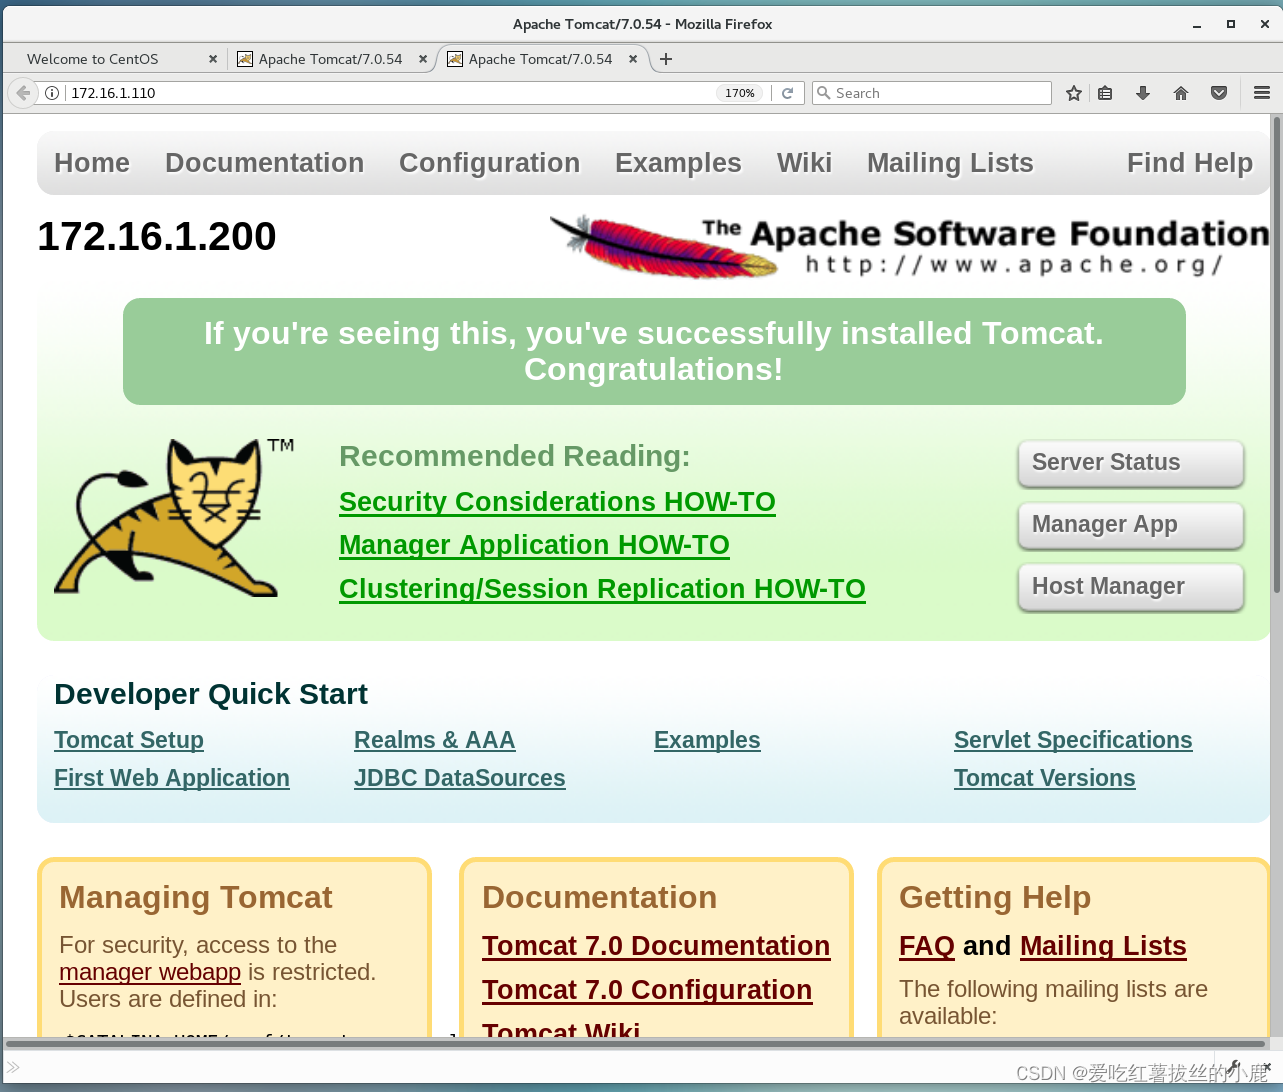
Task: Open Tomcat 7.0 Documentation link
Action: [656, 946]
